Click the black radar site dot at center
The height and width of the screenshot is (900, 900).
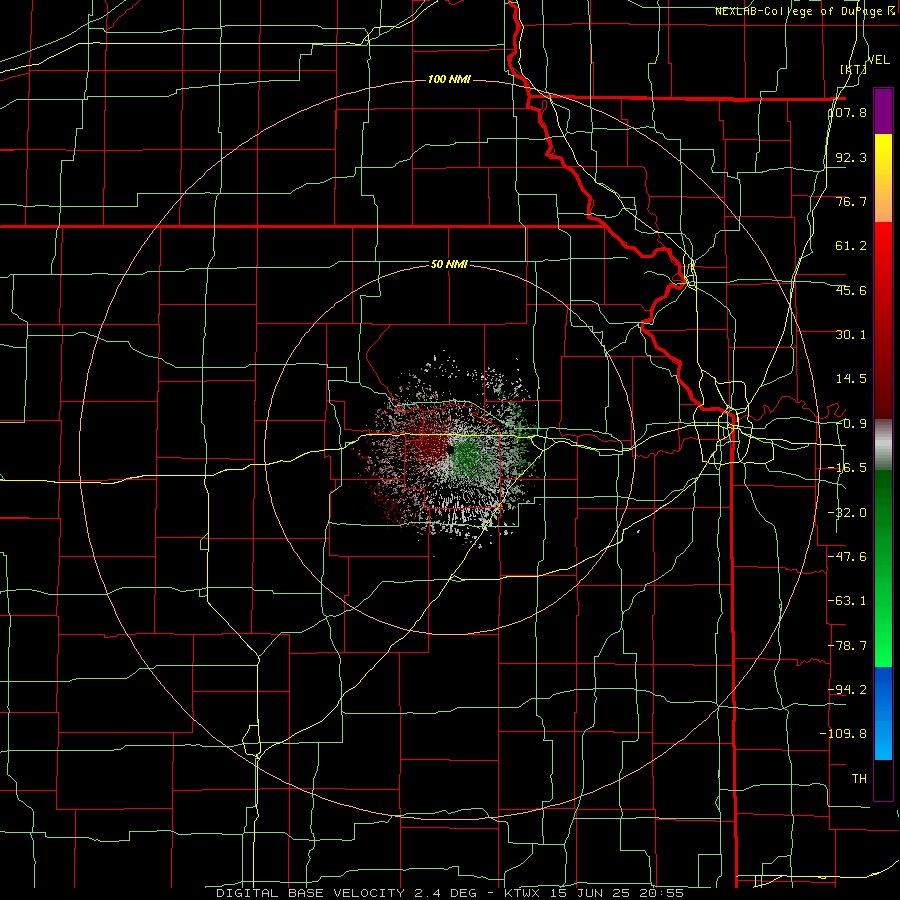449,450
